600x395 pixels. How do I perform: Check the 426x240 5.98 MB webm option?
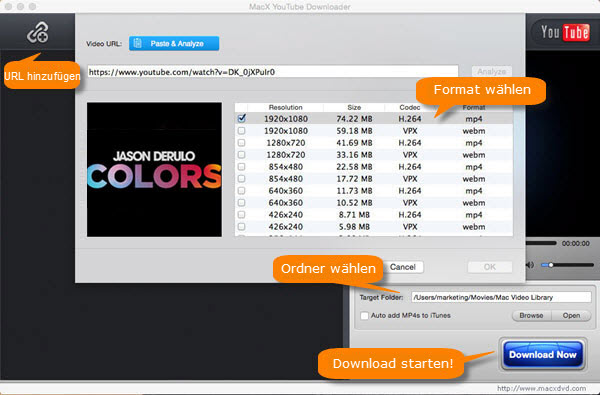click(x=241, y=227)
